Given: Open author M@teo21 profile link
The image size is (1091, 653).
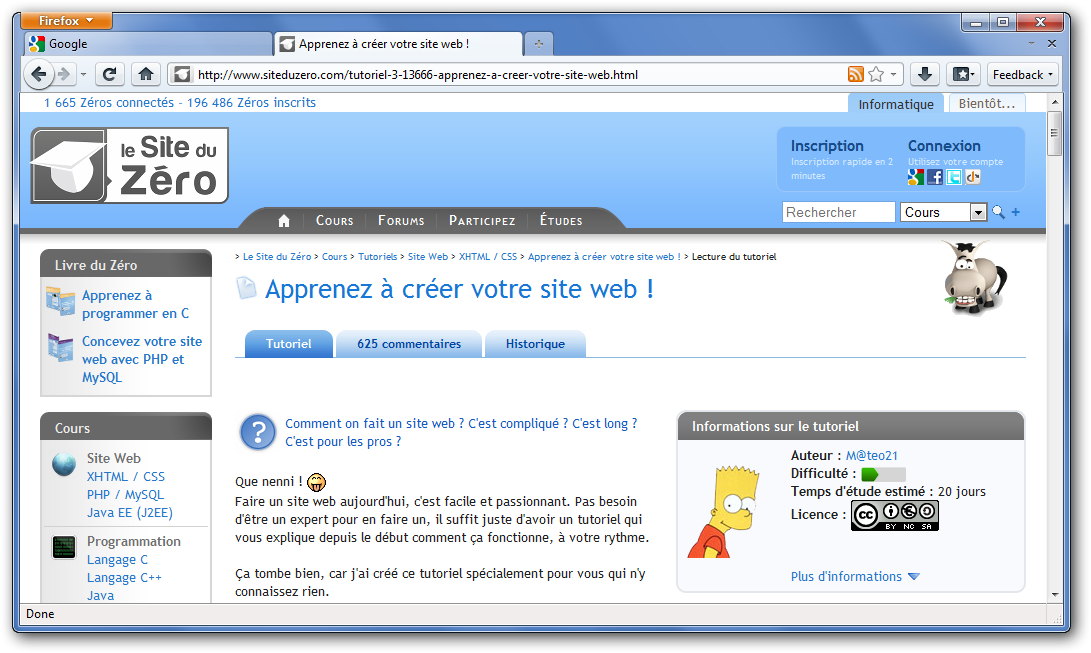Looking at the screenshot, I should tap(872, 456).
